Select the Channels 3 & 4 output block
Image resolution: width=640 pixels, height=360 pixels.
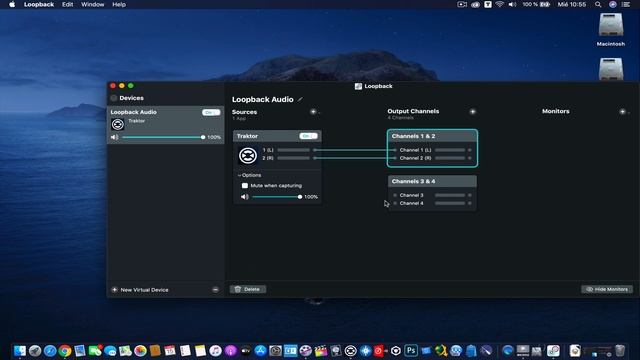tap(432, 193)
